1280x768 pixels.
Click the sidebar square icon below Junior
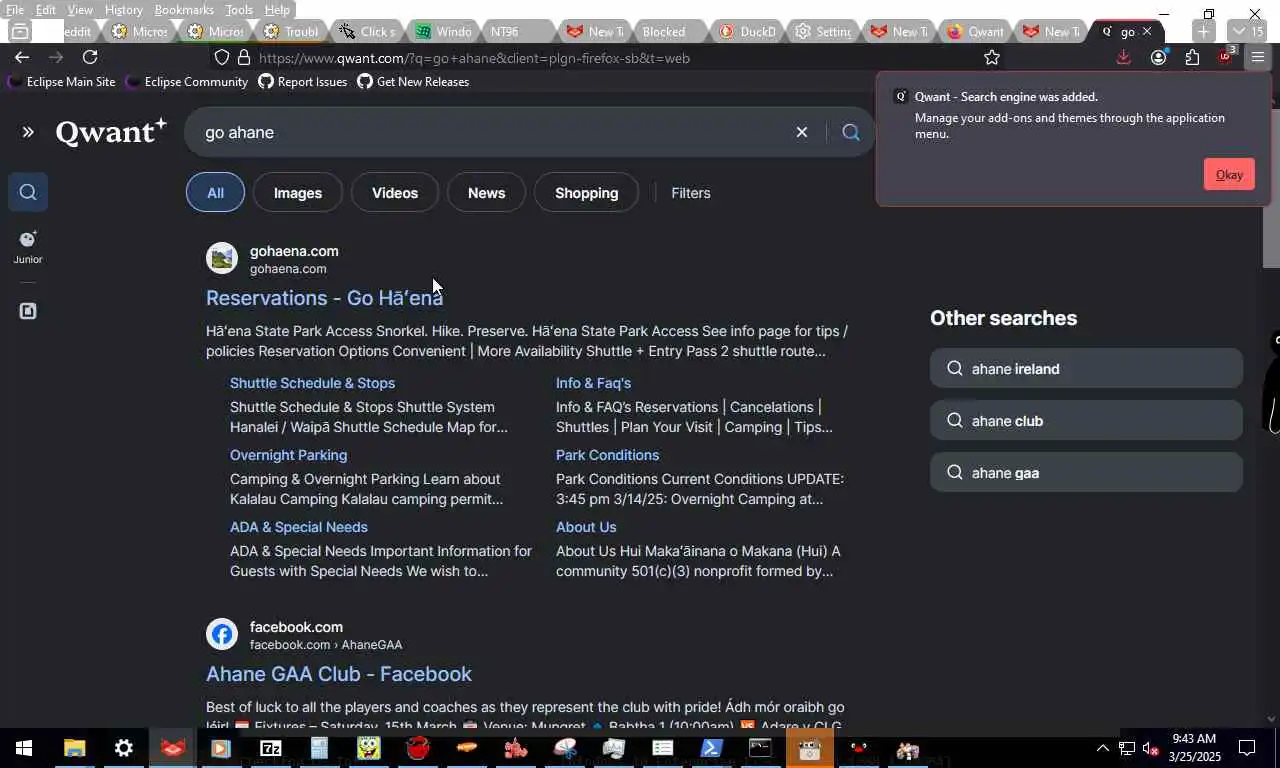(x=28, y=311)
